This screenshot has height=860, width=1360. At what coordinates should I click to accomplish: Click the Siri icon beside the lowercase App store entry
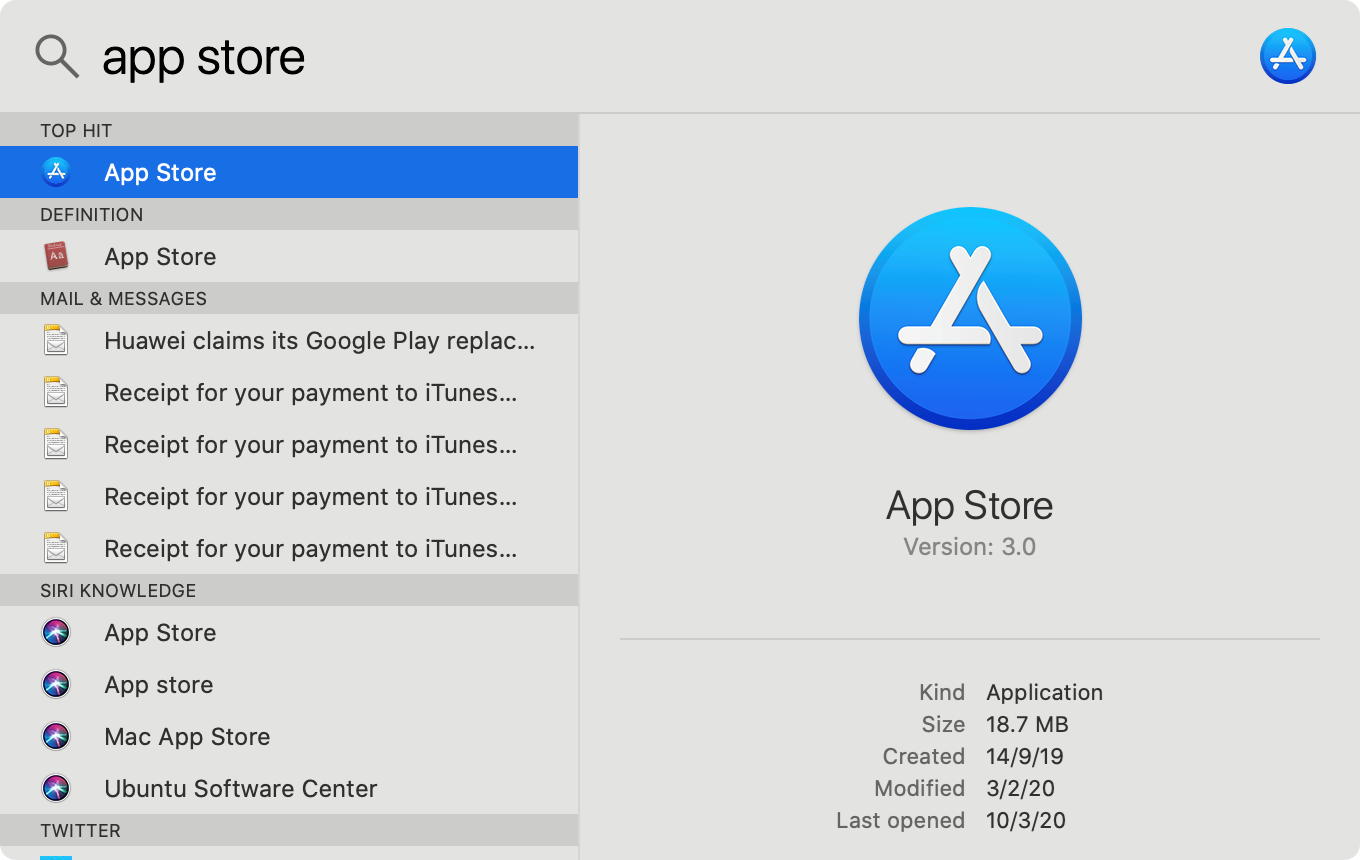pos(56,684)
